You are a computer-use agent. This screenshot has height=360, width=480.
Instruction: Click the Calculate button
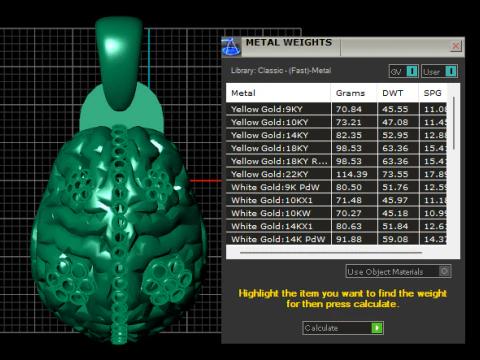343,328
